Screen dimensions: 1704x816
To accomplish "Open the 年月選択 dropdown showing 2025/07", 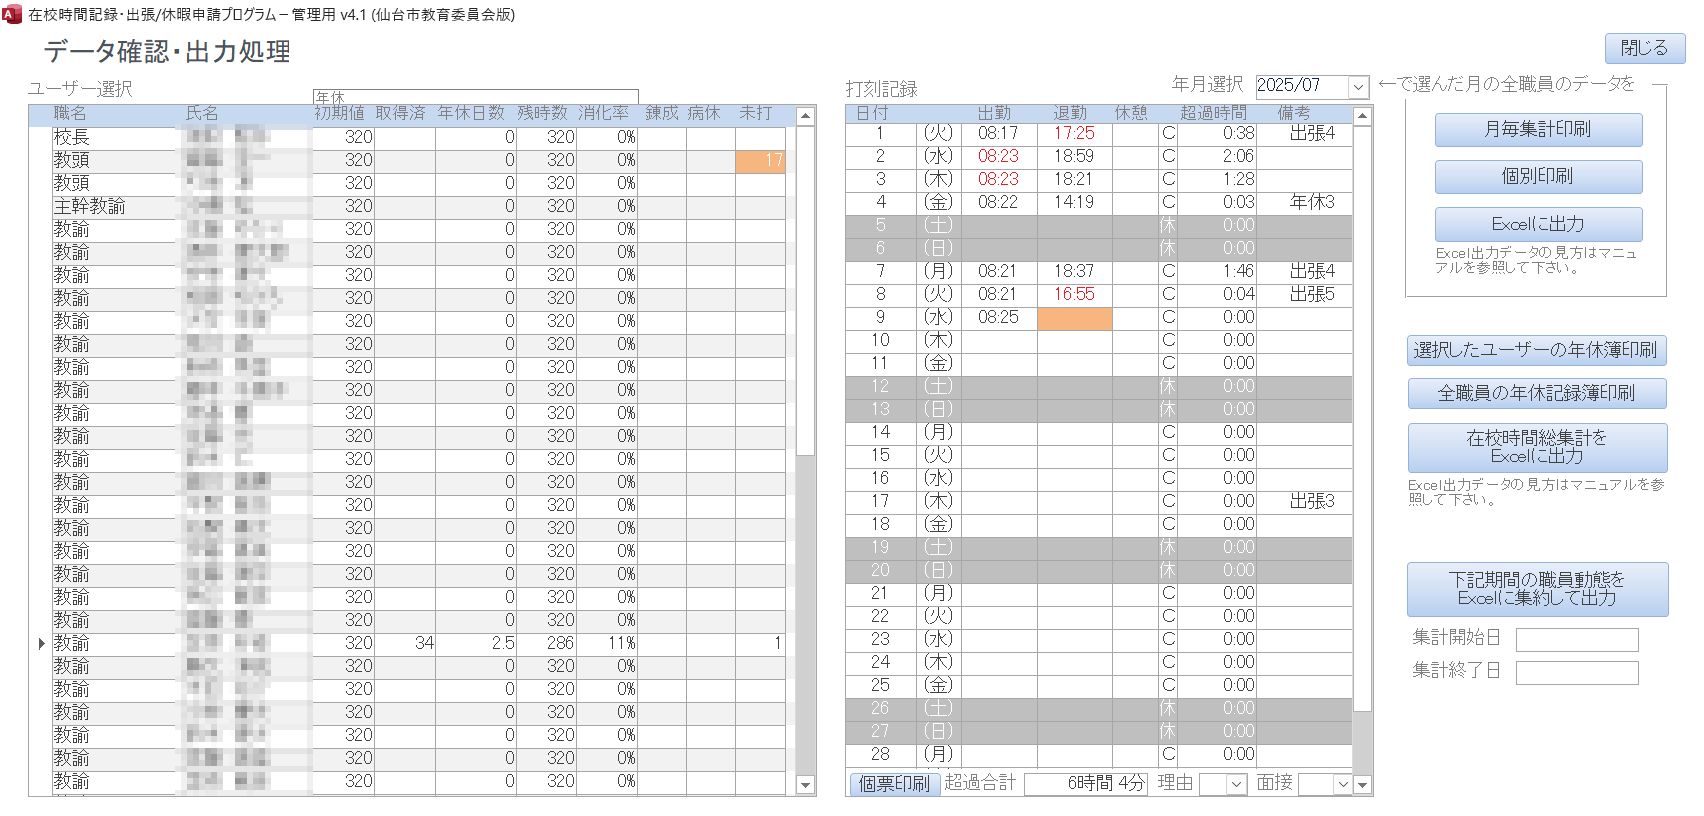I will click(1358, 87).
